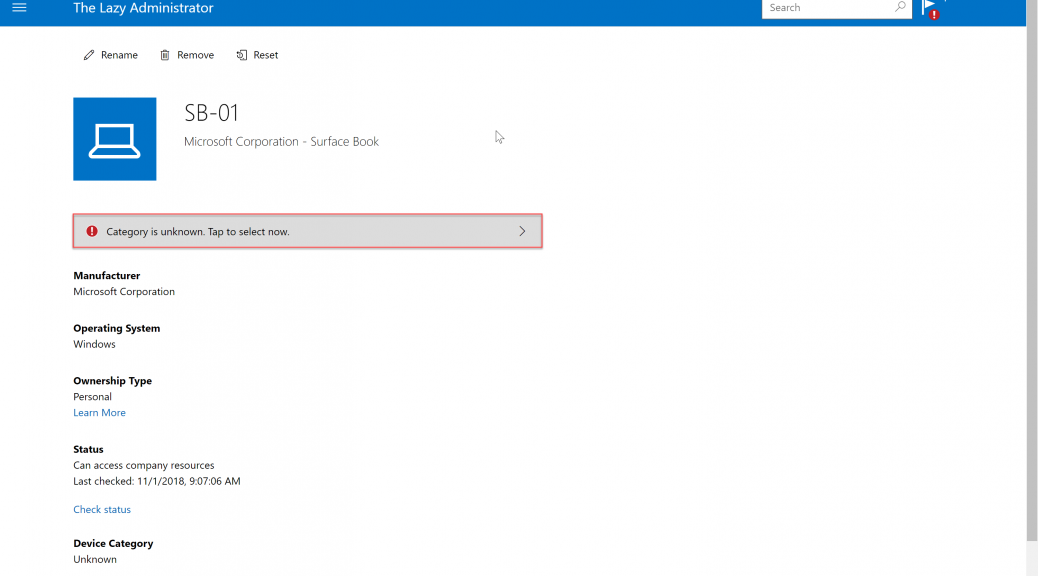1038x576 pixels.
Task: Open the notifications flag icon
Action: [x=929, y=9]
